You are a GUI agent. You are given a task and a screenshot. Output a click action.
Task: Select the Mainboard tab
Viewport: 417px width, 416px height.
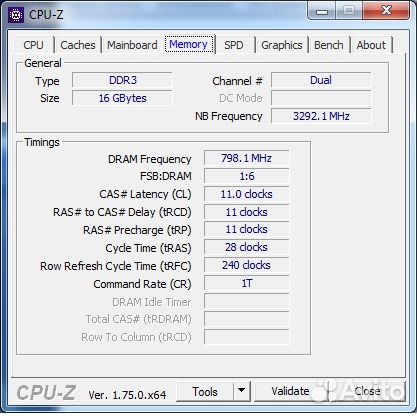coord(132,45)
